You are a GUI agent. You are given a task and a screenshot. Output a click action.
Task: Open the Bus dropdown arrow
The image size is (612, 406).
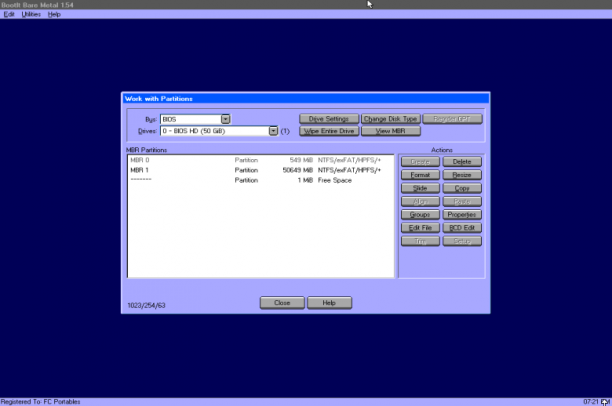tap(226, 119)
